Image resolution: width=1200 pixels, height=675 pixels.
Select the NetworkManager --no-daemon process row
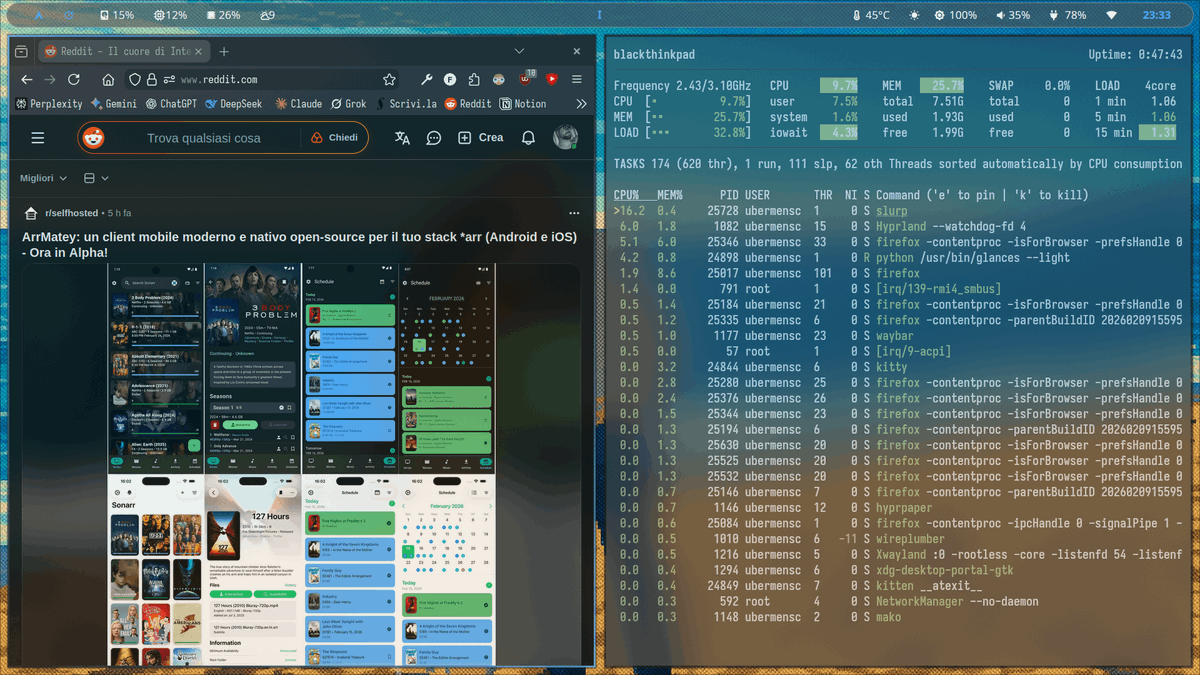coord(898,601)
